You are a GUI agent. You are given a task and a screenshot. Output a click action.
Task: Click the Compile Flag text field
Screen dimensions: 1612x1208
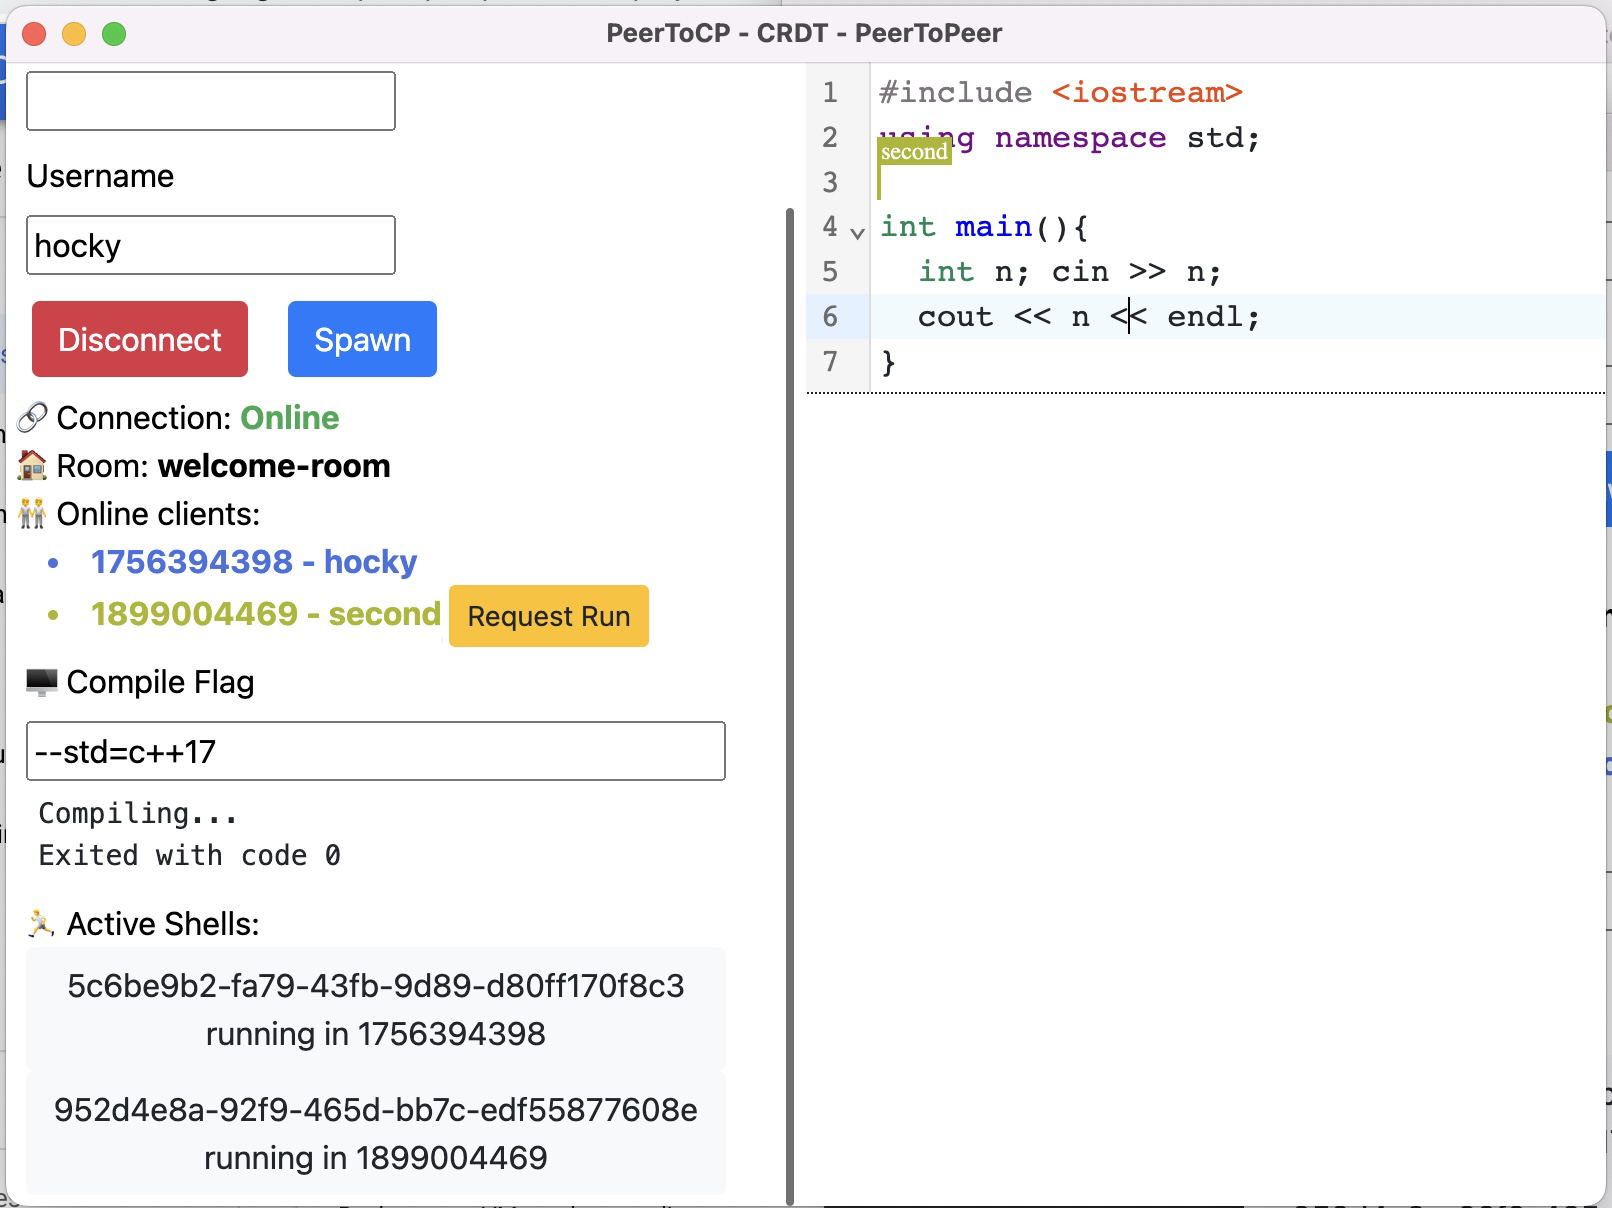375,751
